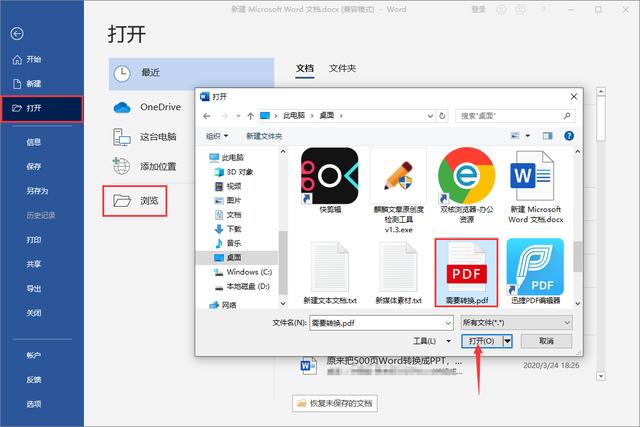640x427 pixels.
Task: Go back with the Backstage back arrow
Action: pyautogui.click(x=17, y=33)
